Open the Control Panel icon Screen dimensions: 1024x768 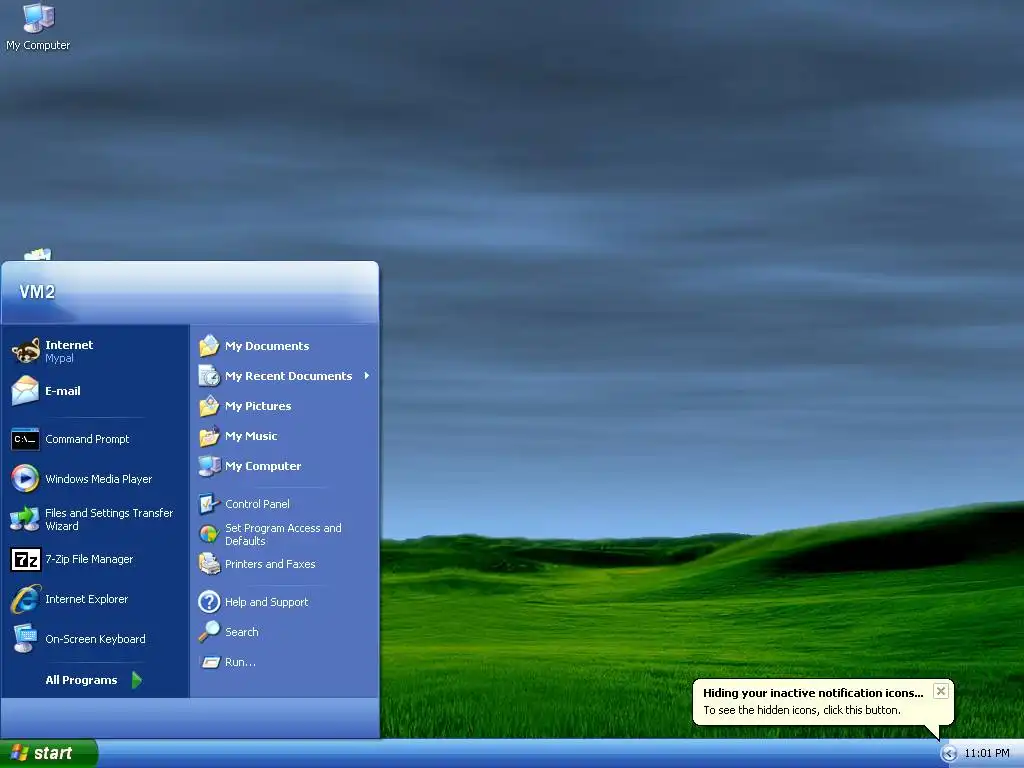point(209,504)
